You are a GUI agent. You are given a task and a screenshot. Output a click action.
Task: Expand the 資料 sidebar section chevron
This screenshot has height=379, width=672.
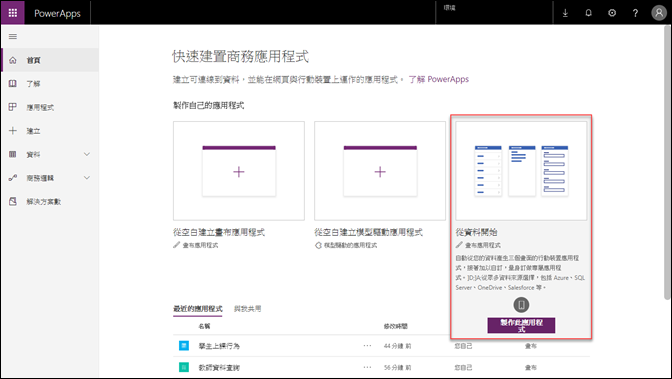(x=87, y=154)
